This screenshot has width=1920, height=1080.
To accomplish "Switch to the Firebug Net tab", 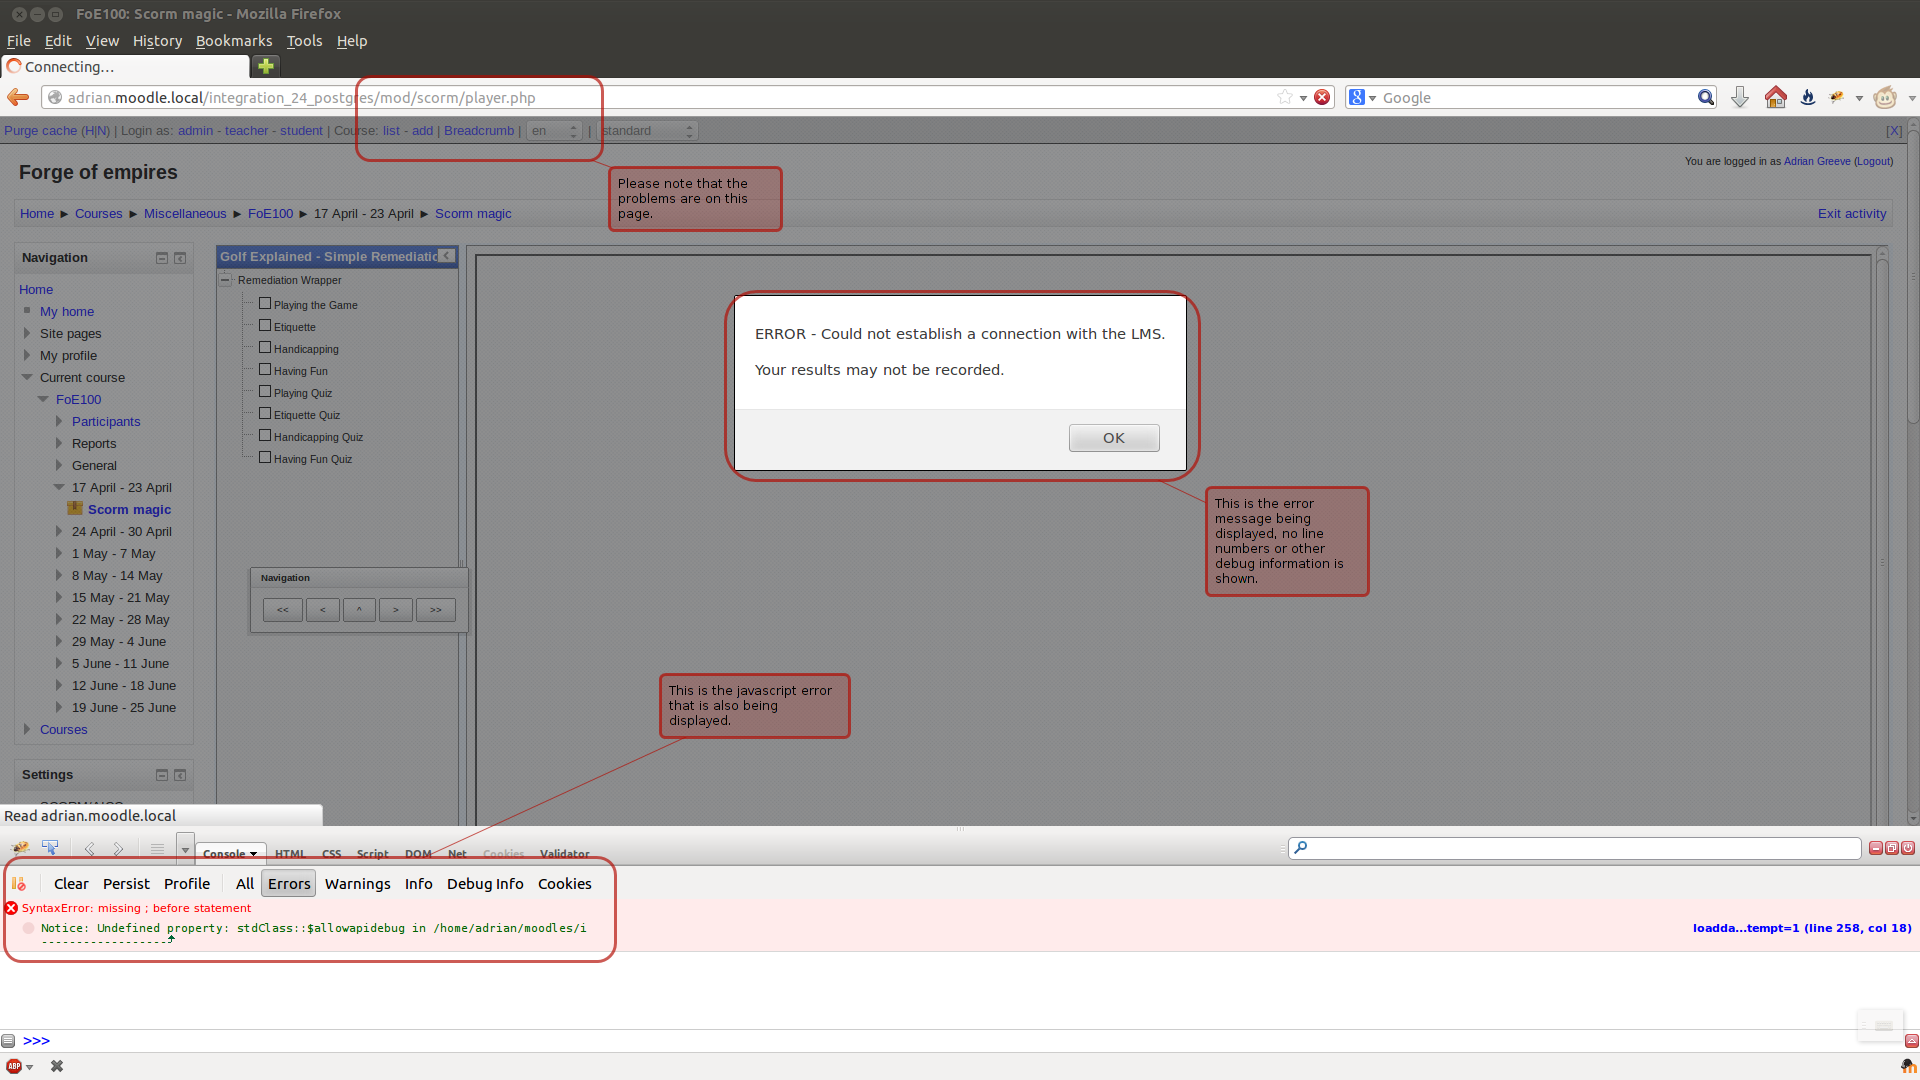I will tap(457, 854).
